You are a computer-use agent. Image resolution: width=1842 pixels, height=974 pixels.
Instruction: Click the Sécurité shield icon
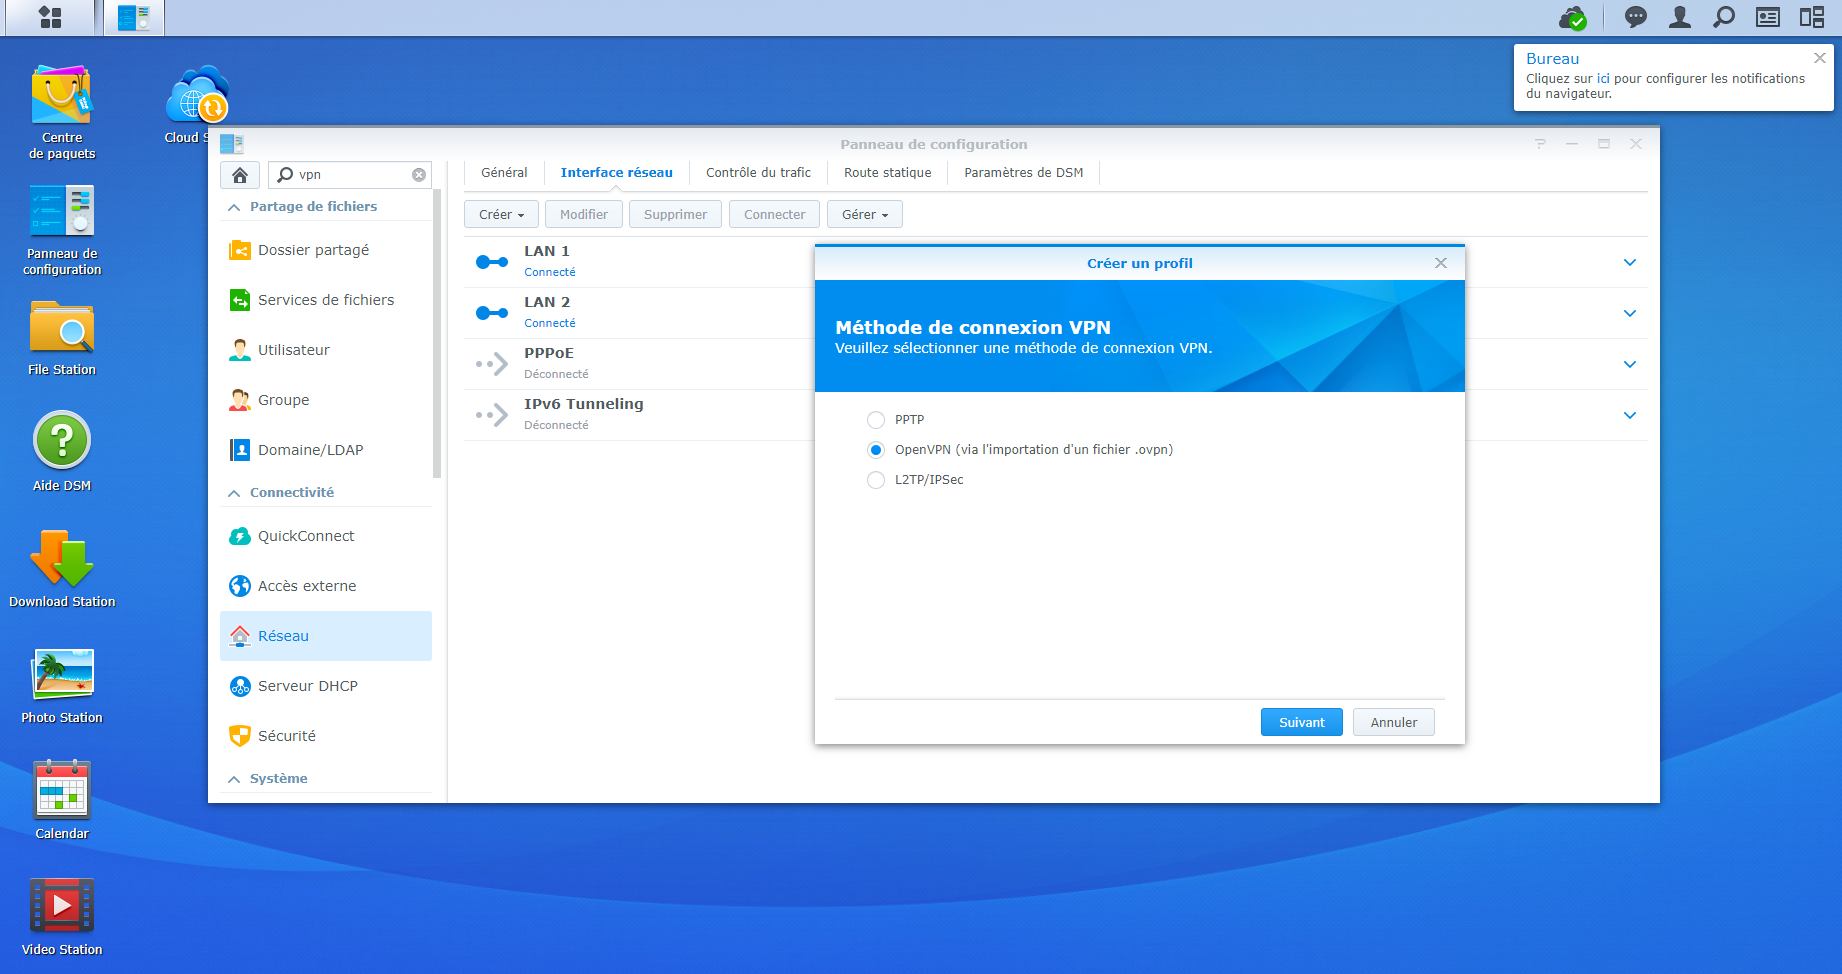point(240,736)
